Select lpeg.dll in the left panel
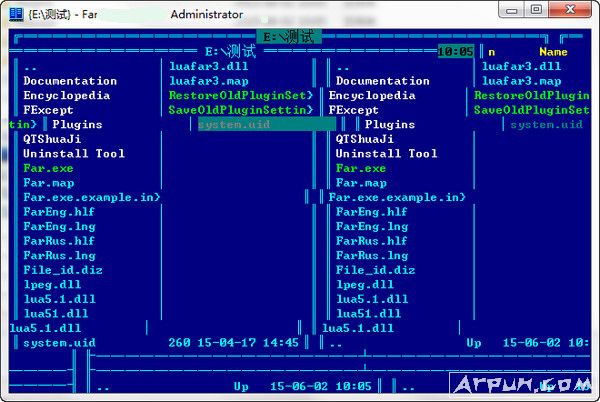The height and width of the screenshot is (402, 600). tap(52, 285)
